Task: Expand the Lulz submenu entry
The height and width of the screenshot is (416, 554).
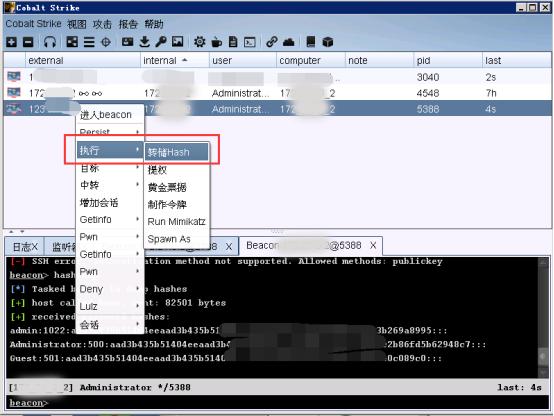Action: pyautogui.click(x=110, y=306)
